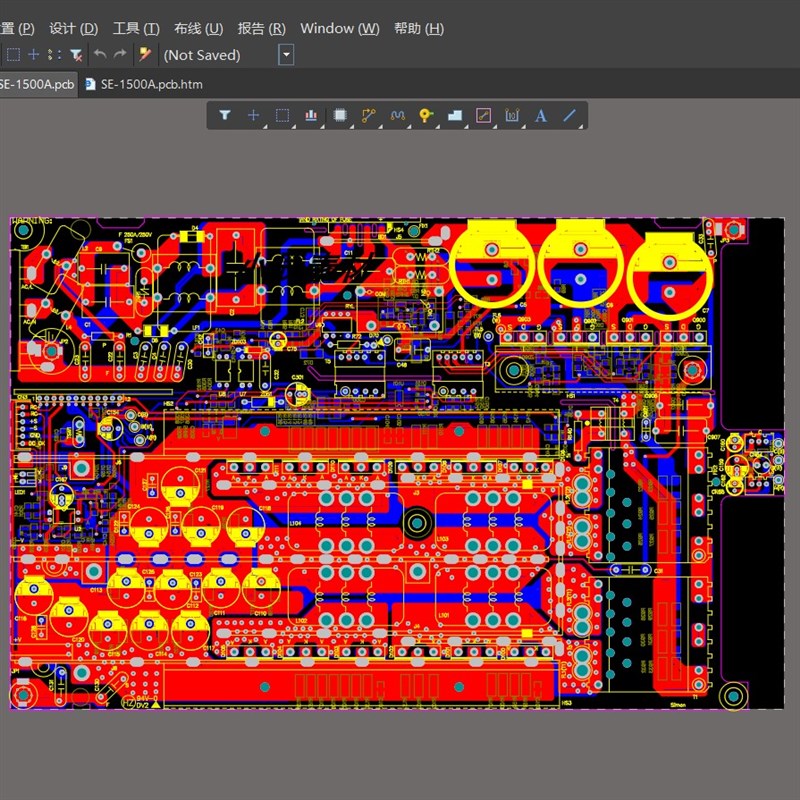Expand the (Not Saved) dropdown arrow
Viewport: 800px width, 800px height.
[x=286, y=55]
